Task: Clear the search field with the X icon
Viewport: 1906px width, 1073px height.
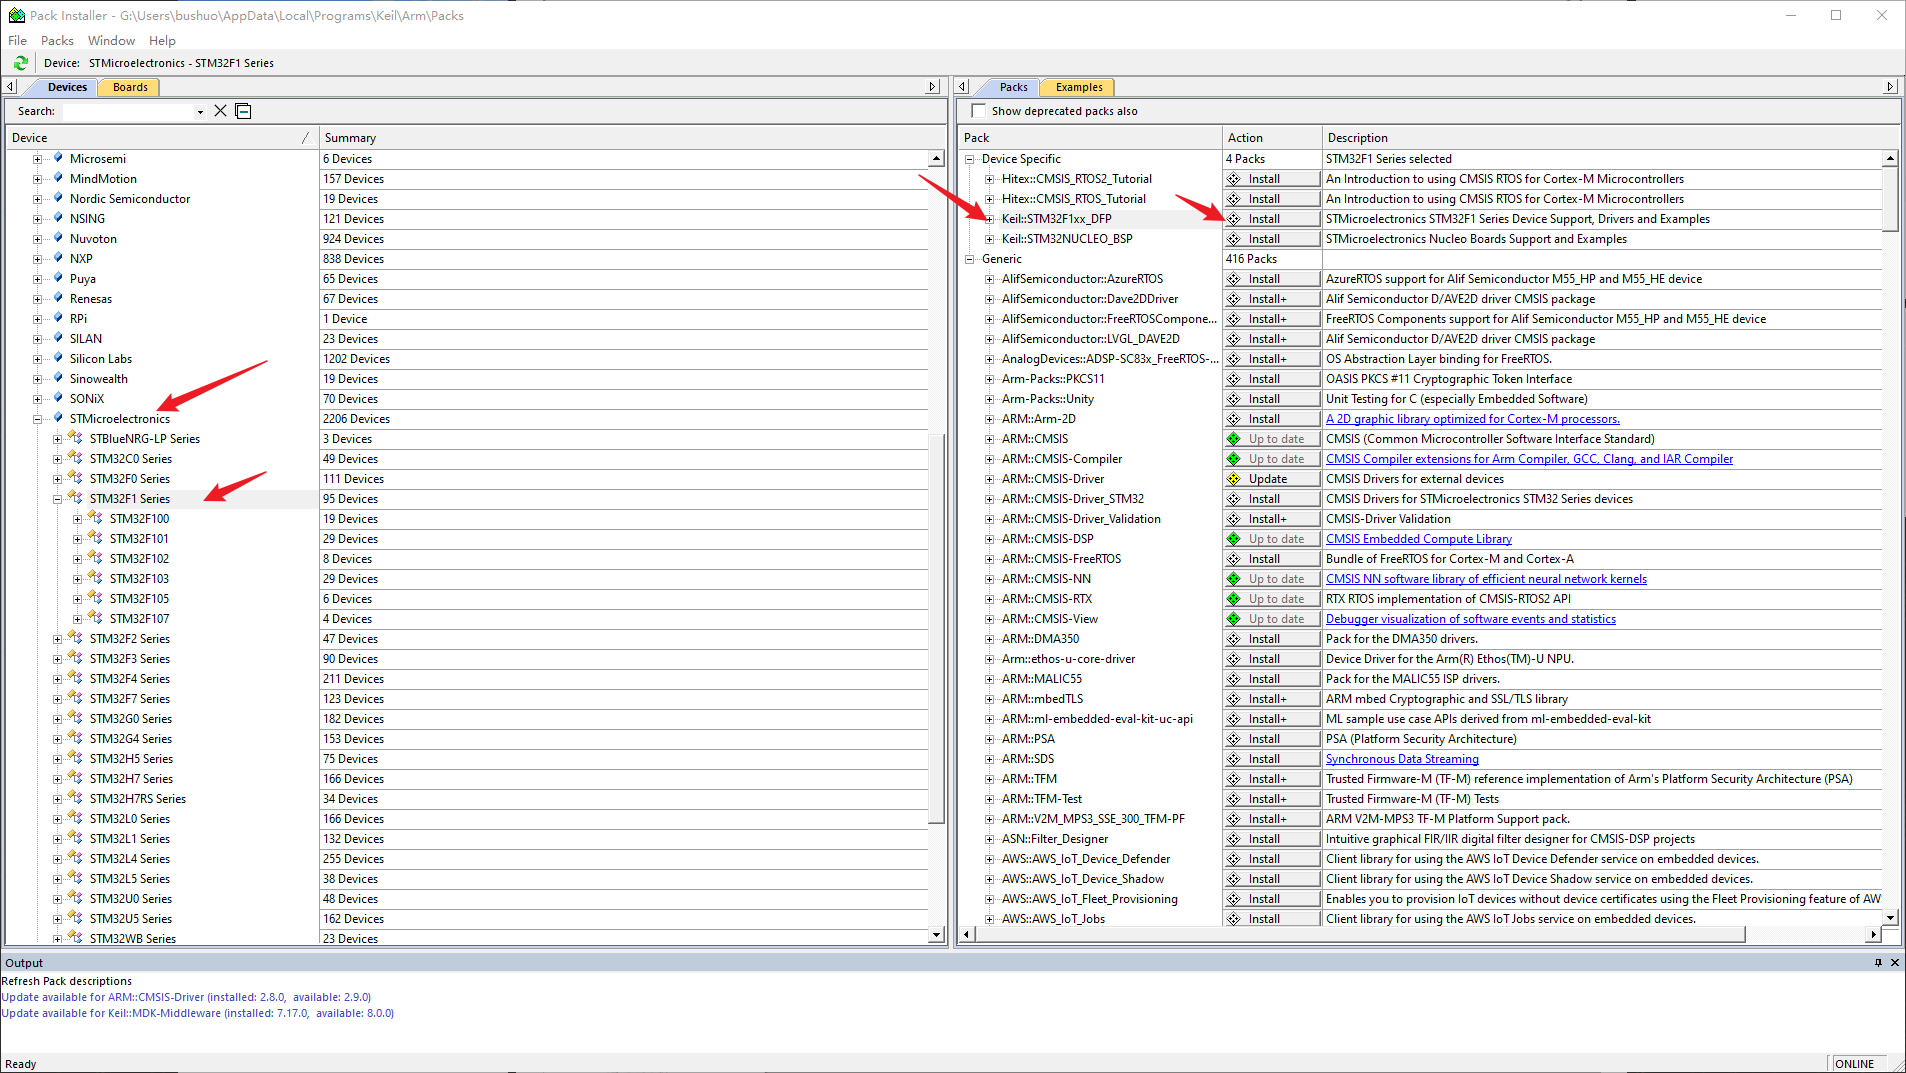Action: pos(221,111)
